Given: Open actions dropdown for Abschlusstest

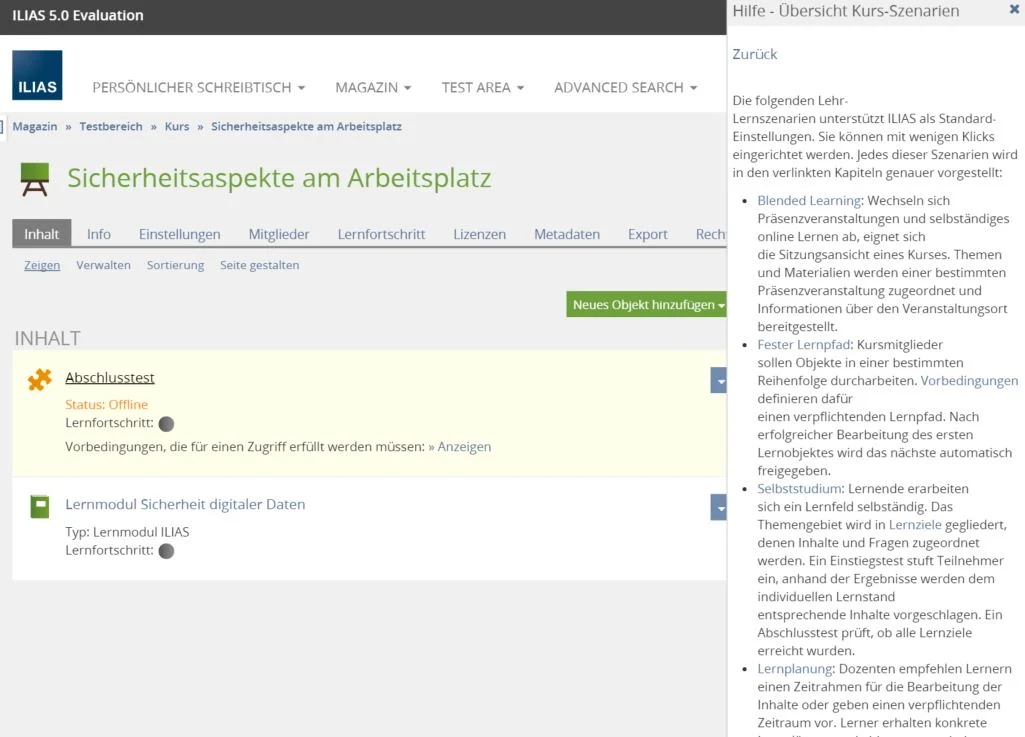Looking at the screenshot, I should (x=718, y=380).
